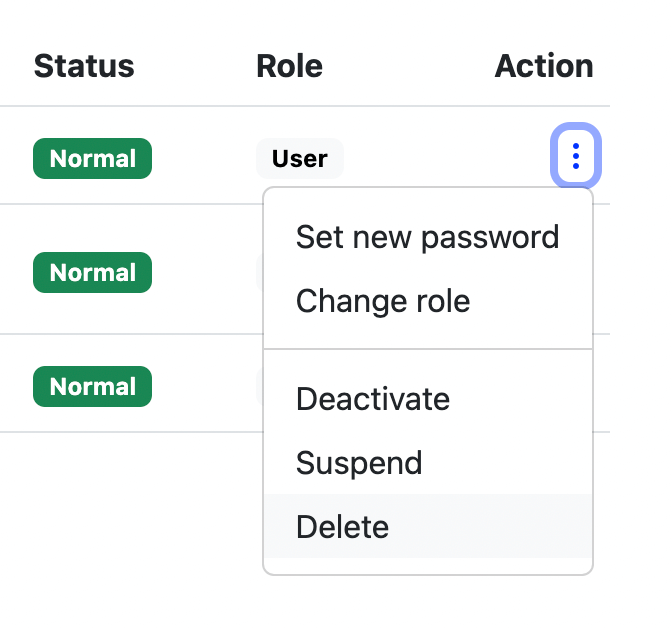Click the Normal status badge in first row

(92, 159)
